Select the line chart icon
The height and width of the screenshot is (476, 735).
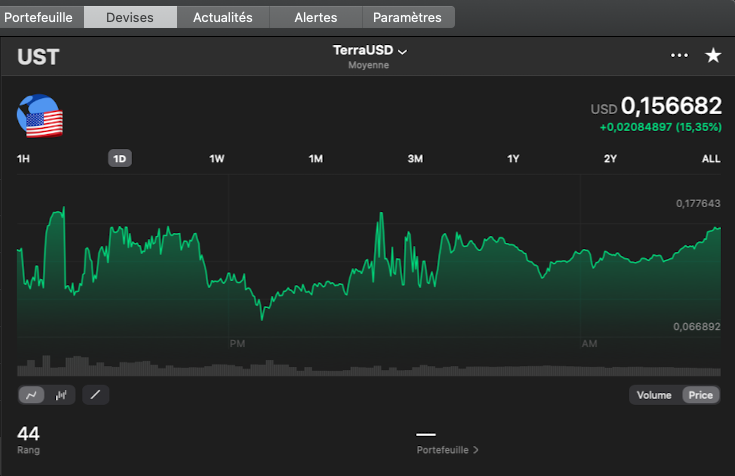click(x=31, y=395)
